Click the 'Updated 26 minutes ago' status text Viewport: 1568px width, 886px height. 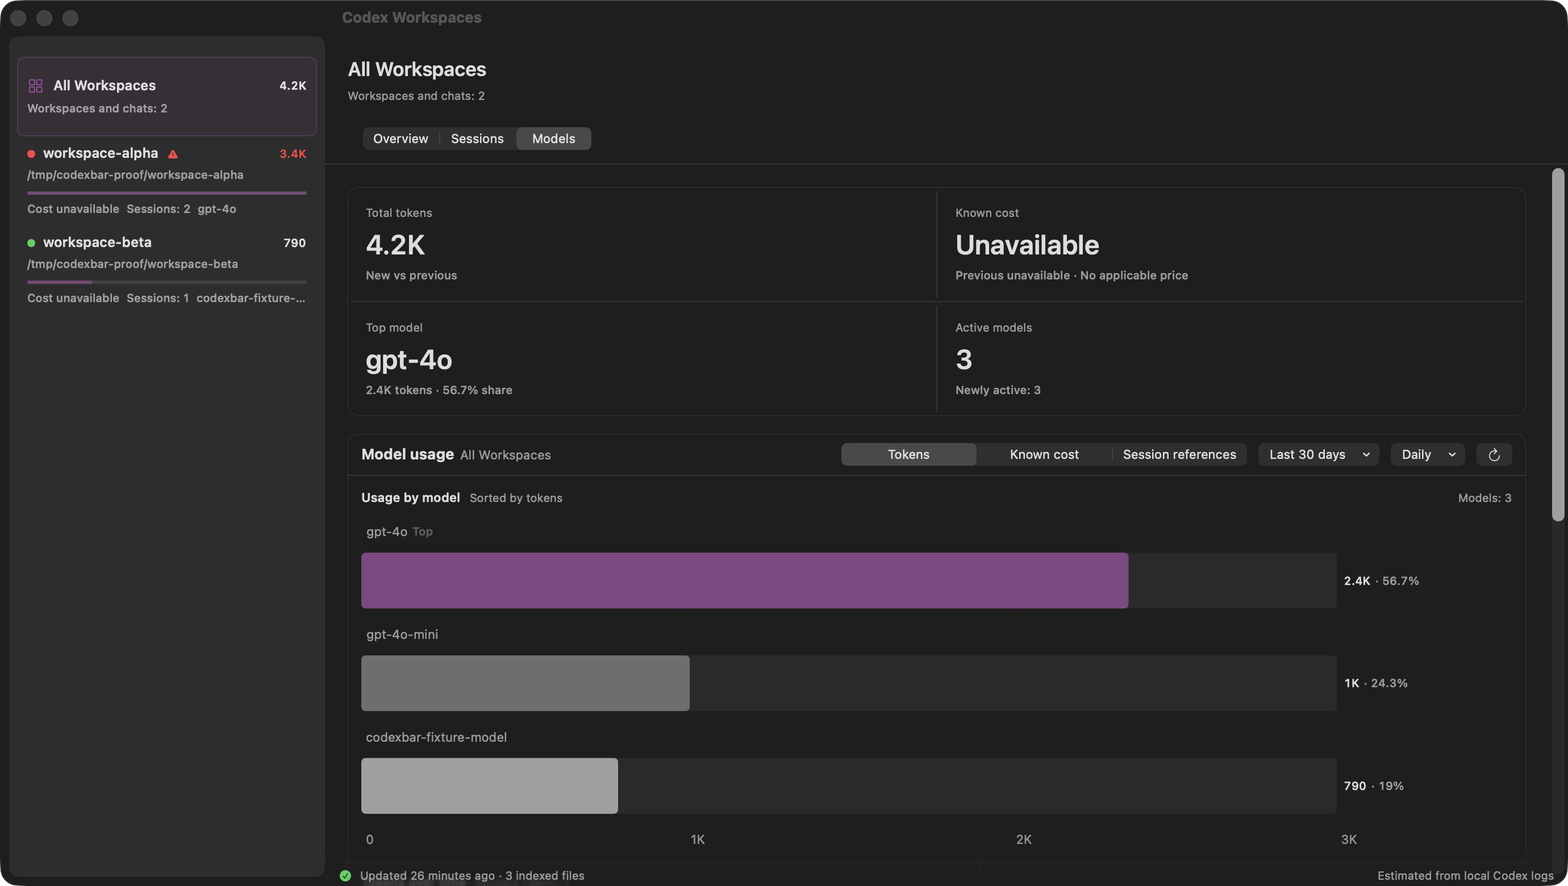tap(427, 876)
